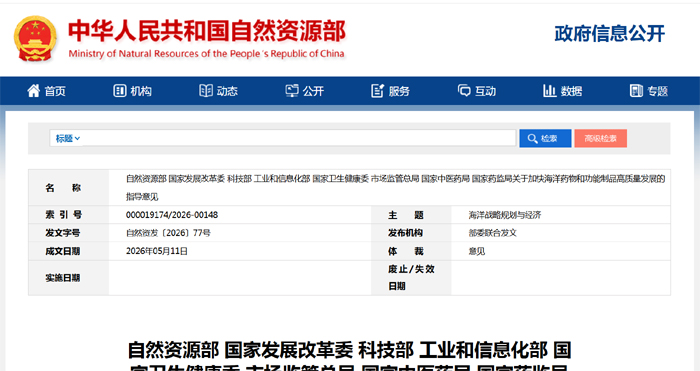Click the 索引号 row label
Image resolution: width=700 pixels, height=371 pixels.
63,215
